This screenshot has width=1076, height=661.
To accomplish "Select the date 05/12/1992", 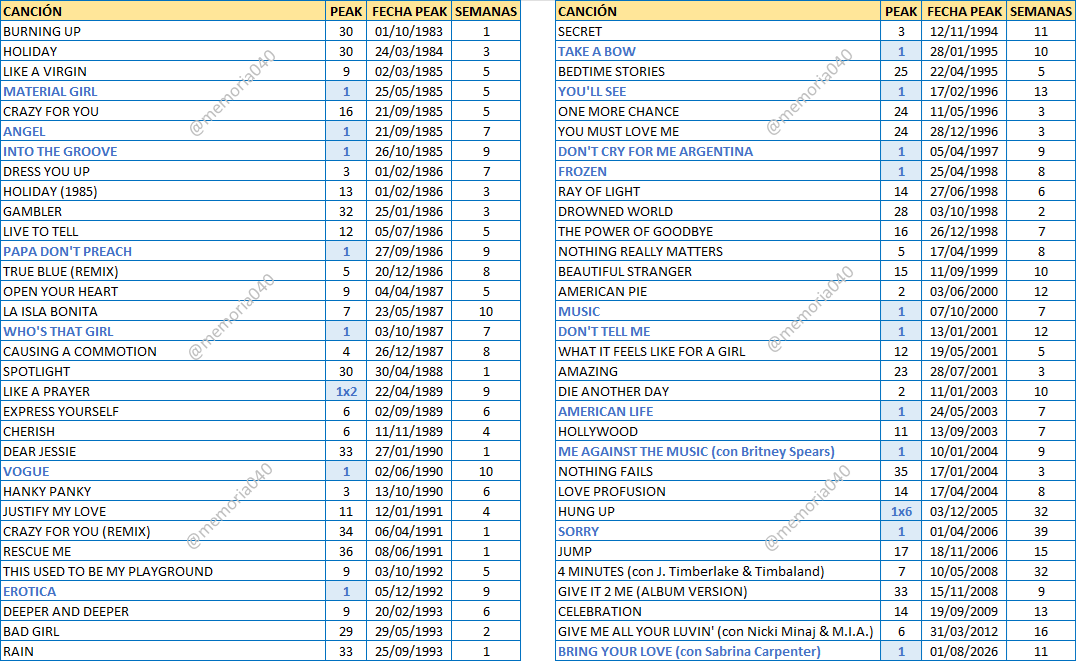I will pos(409,592).
